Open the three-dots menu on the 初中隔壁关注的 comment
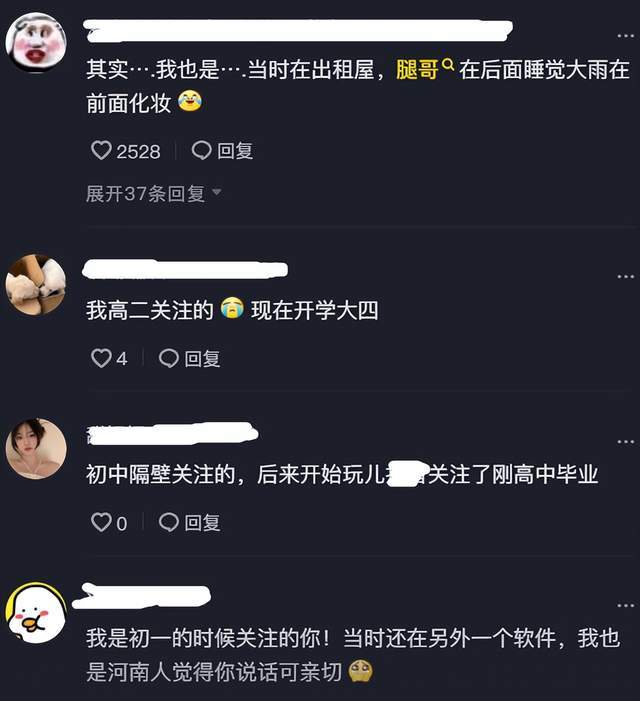 (x=625, y=442)
